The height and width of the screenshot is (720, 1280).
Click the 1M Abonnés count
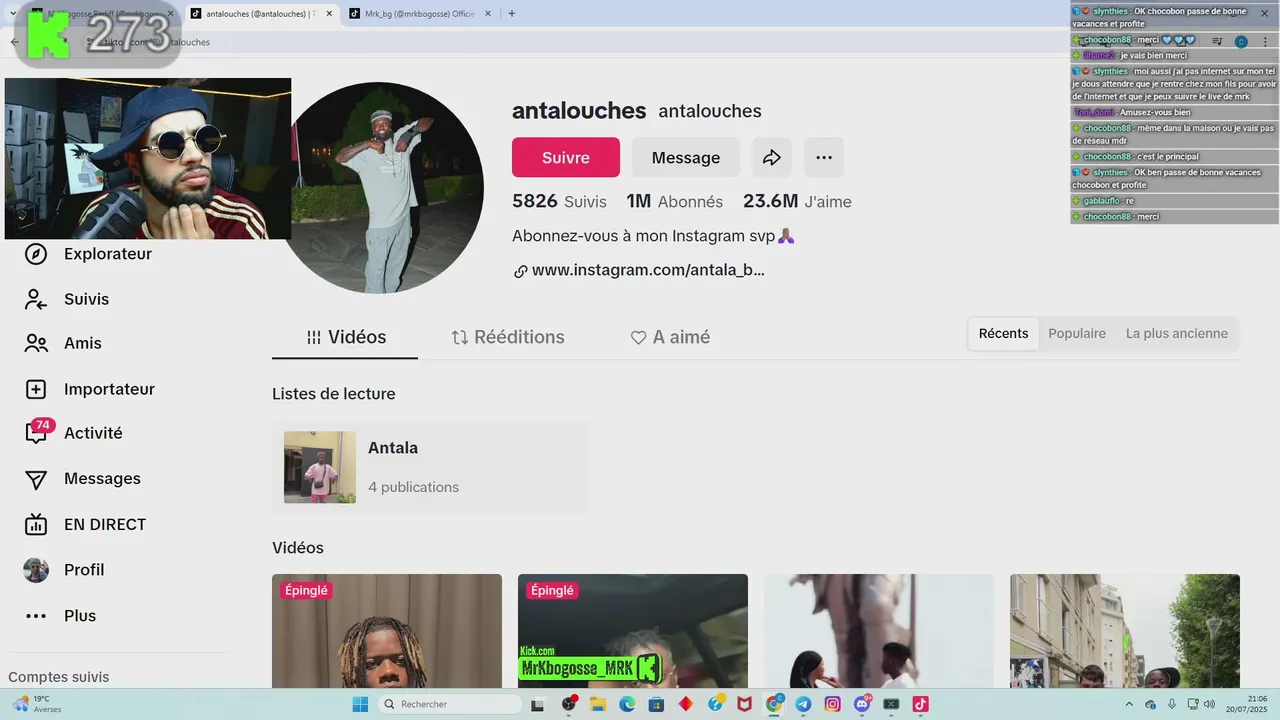click(x=675, y=201)
